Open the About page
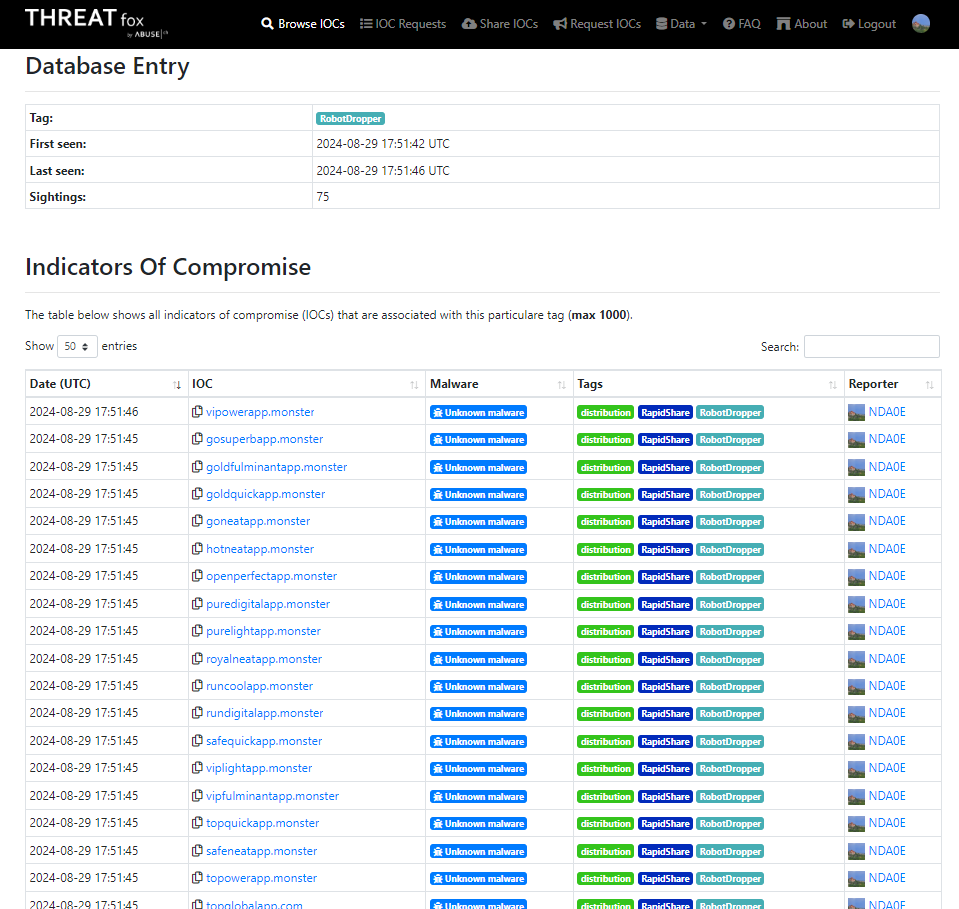 point(802,24)
